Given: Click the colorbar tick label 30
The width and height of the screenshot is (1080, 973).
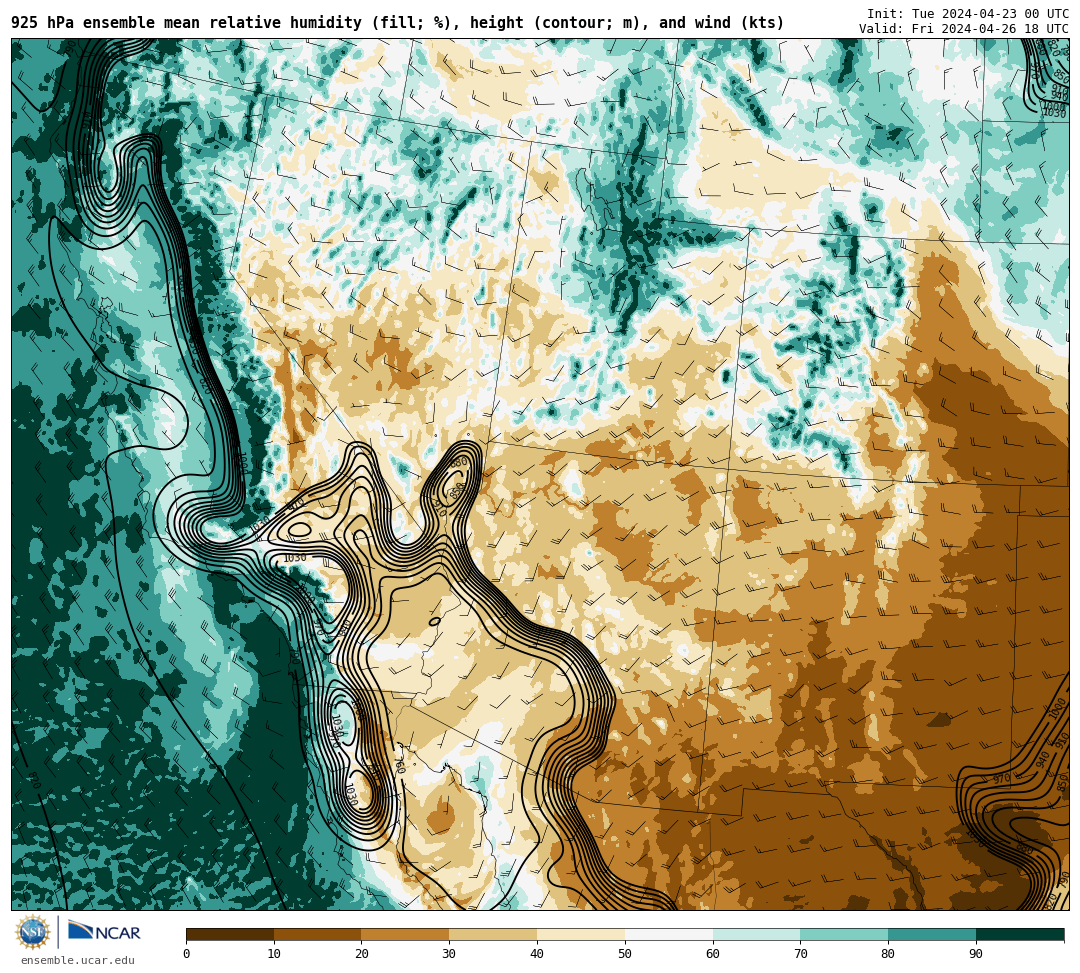Looking at the screenshot, I should click(x=449, y=954).
